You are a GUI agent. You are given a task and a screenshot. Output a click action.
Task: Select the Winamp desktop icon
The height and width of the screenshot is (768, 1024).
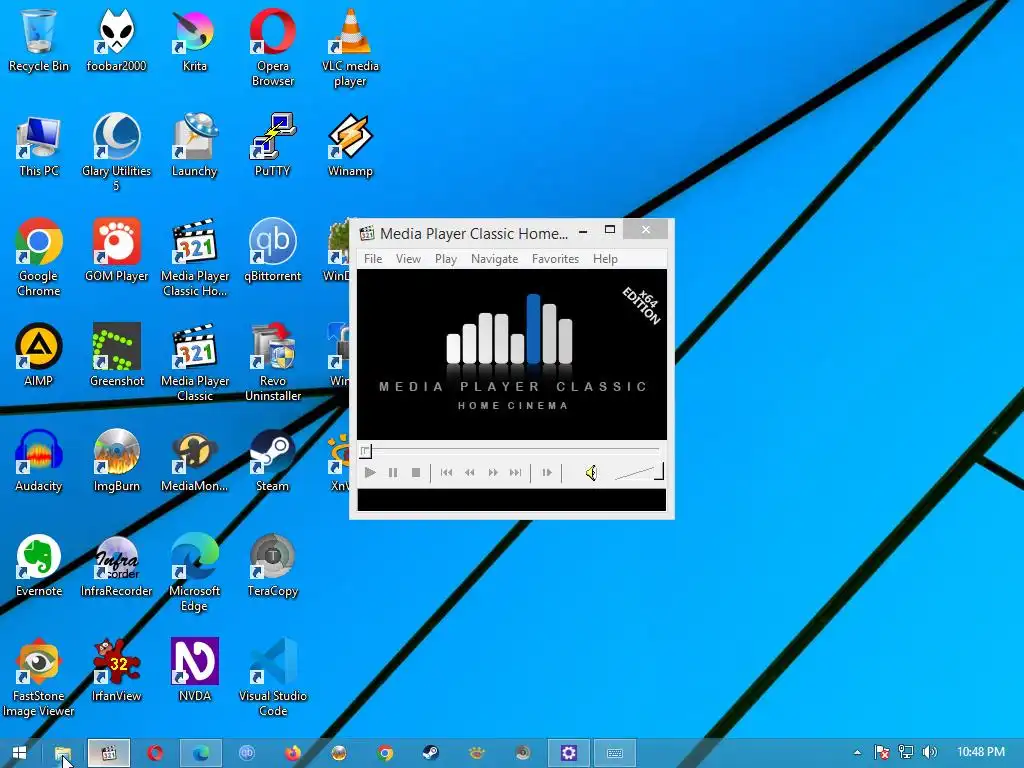(350, 145)
